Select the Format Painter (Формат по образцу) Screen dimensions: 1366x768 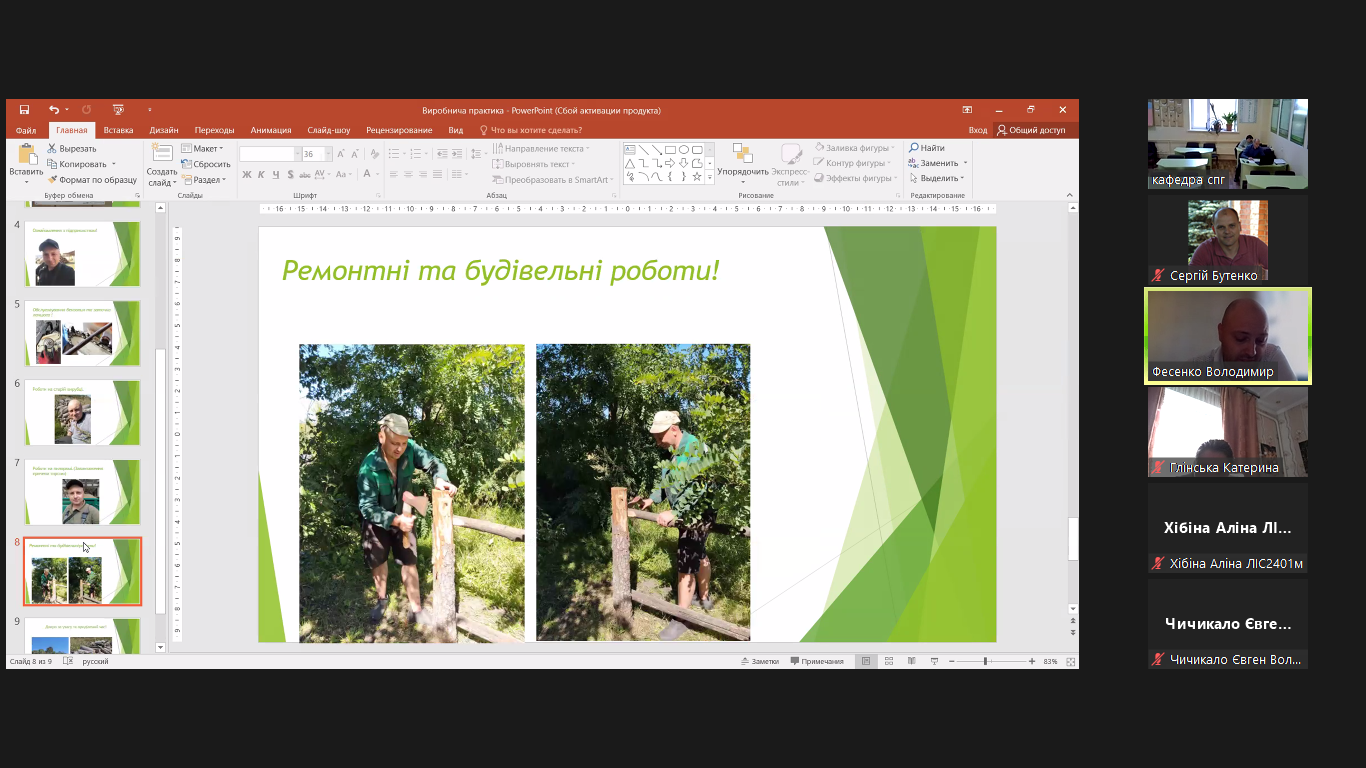click(x=91, y=180)
